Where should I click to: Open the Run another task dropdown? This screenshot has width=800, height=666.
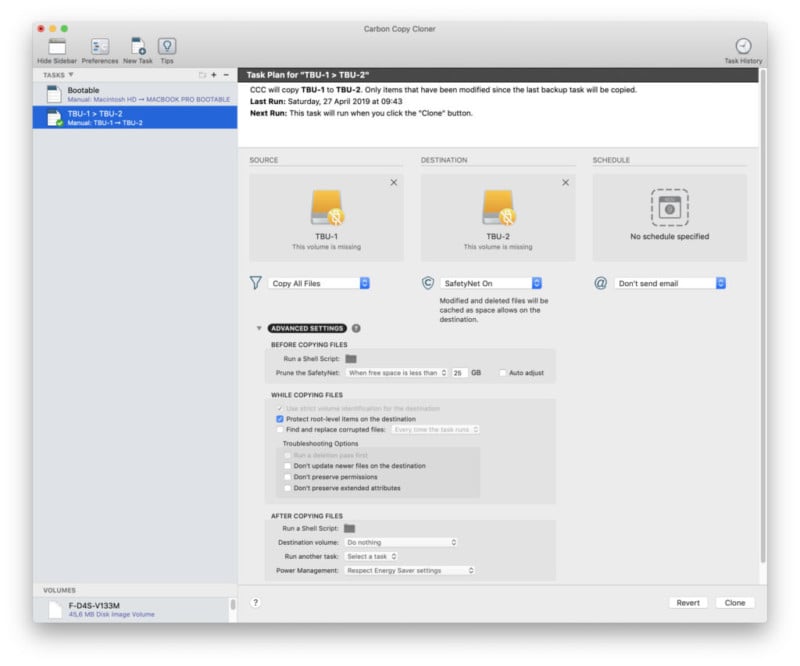pos(371,556)
